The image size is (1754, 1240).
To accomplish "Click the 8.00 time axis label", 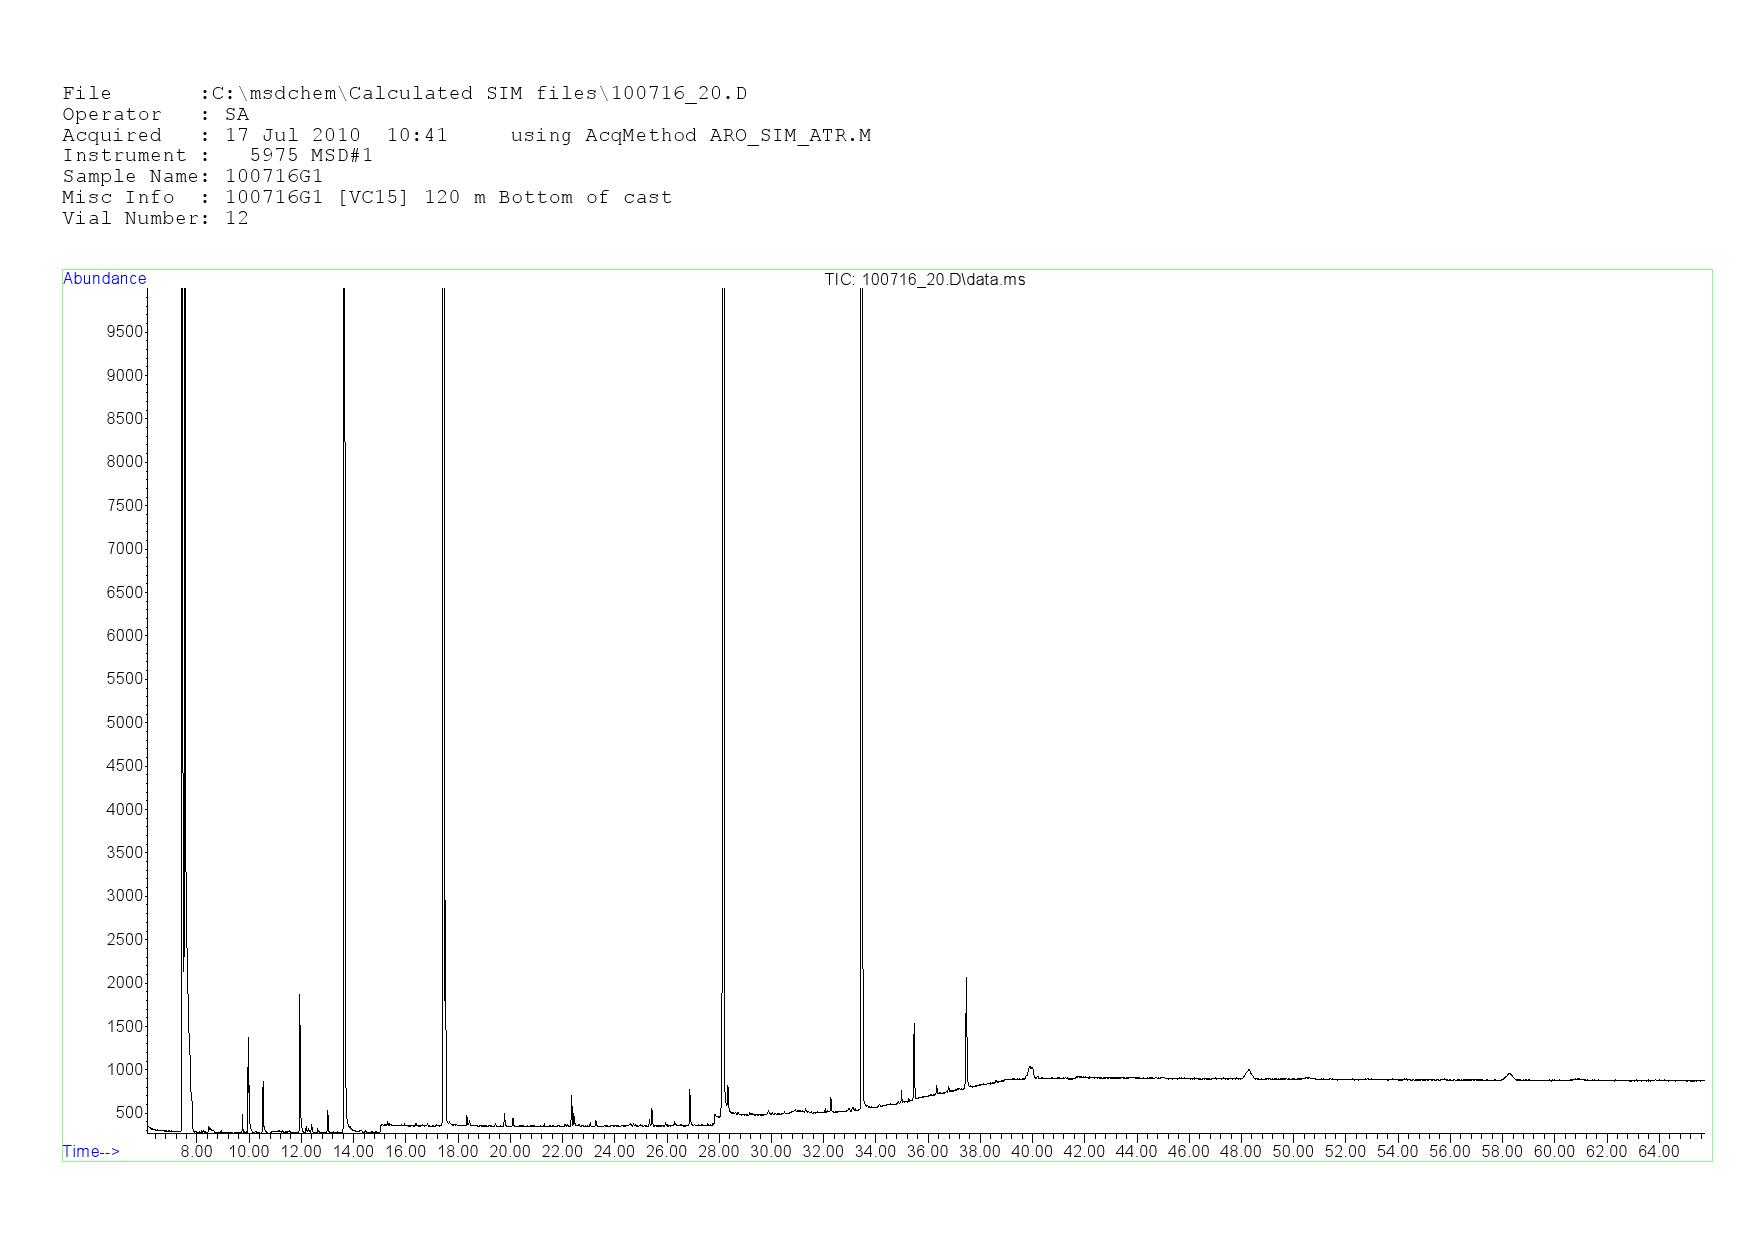I will [x=196, y=1151].
